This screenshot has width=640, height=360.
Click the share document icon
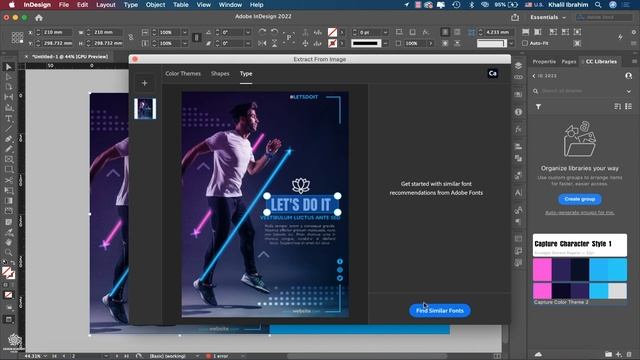(x=515, y=17)
